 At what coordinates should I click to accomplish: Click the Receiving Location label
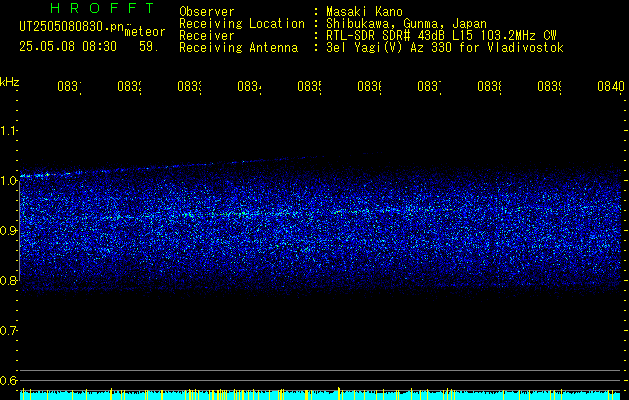(242, 24)
